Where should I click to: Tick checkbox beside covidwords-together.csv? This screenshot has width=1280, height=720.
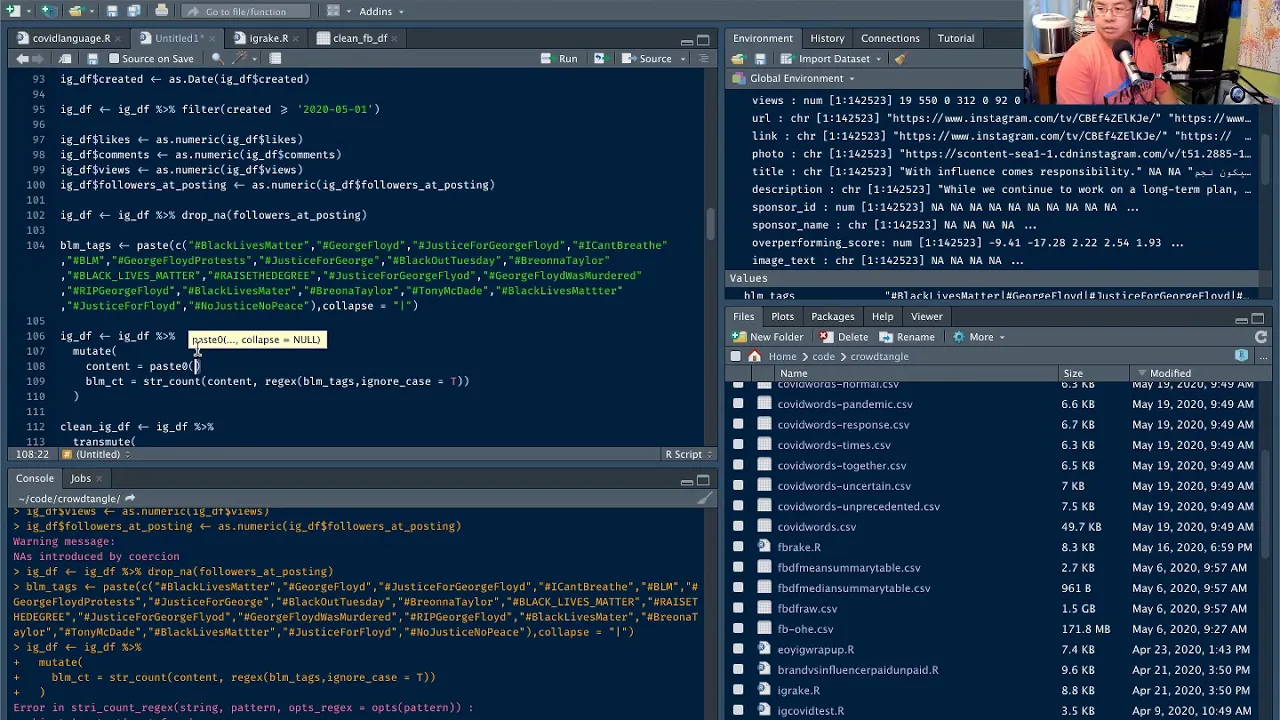(738, 466)
